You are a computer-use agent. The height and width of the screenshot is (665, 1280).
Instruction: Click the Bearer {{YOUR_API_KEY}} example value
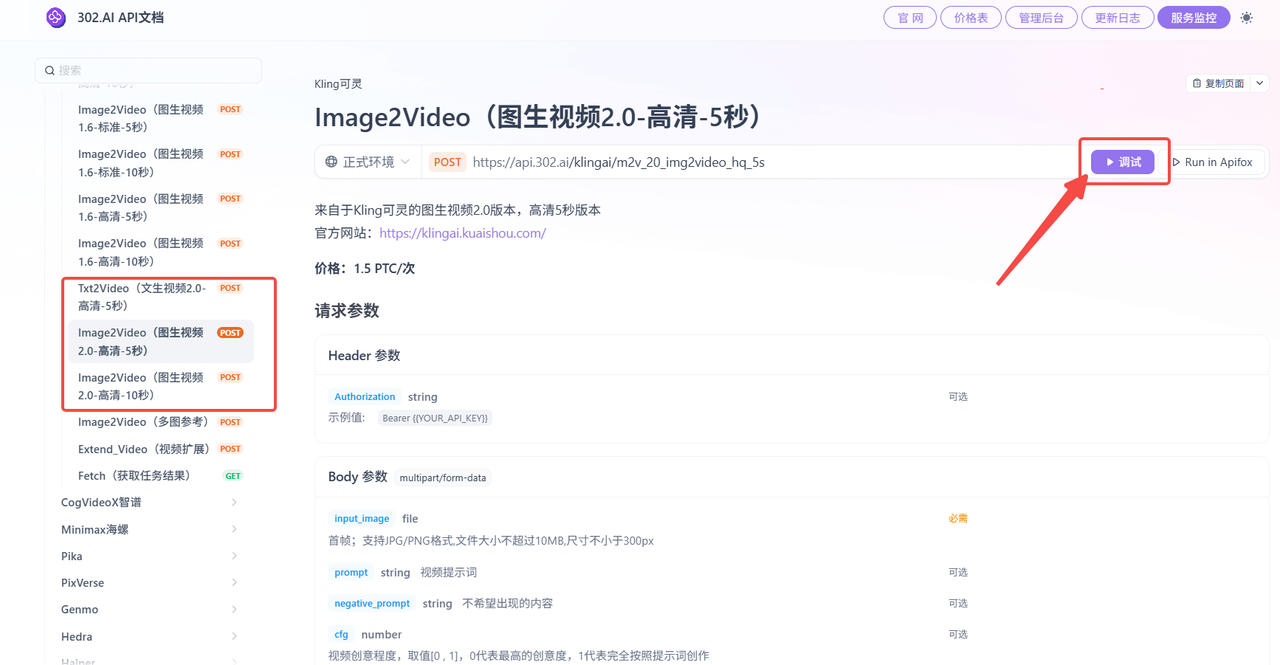click(435, 418)
